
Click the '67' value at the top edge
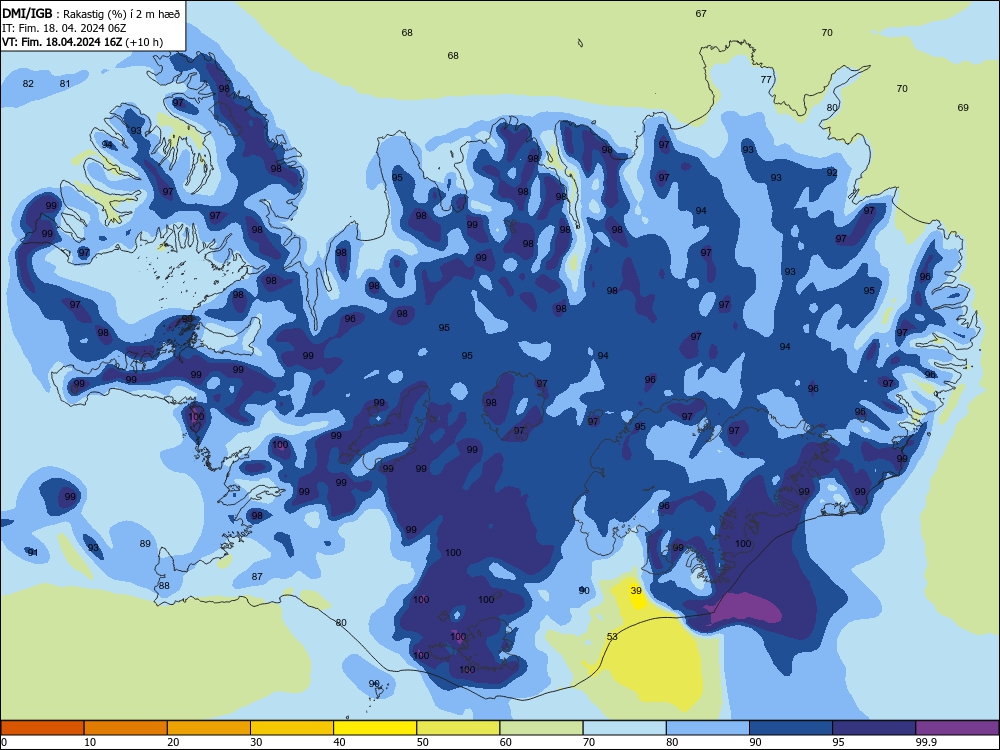(x=701, y=13)
